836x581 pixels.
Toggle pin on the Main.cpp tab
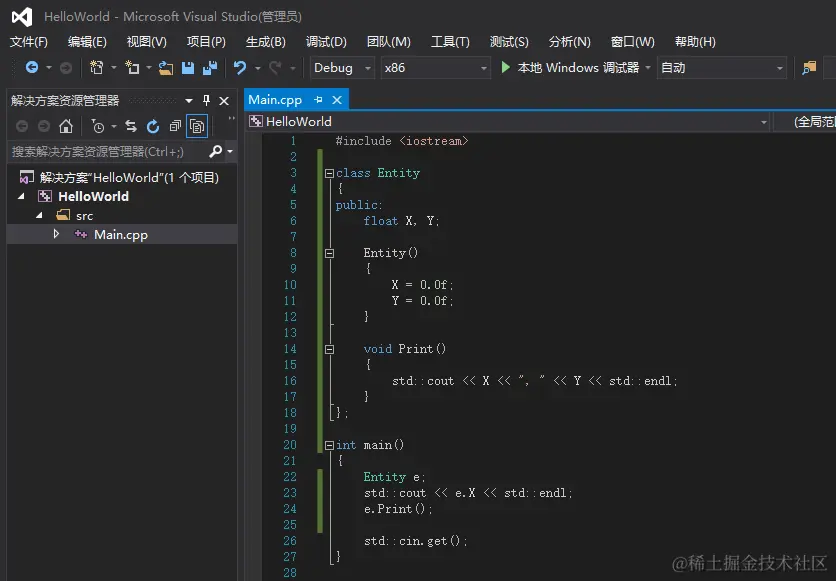pos(318,100)
